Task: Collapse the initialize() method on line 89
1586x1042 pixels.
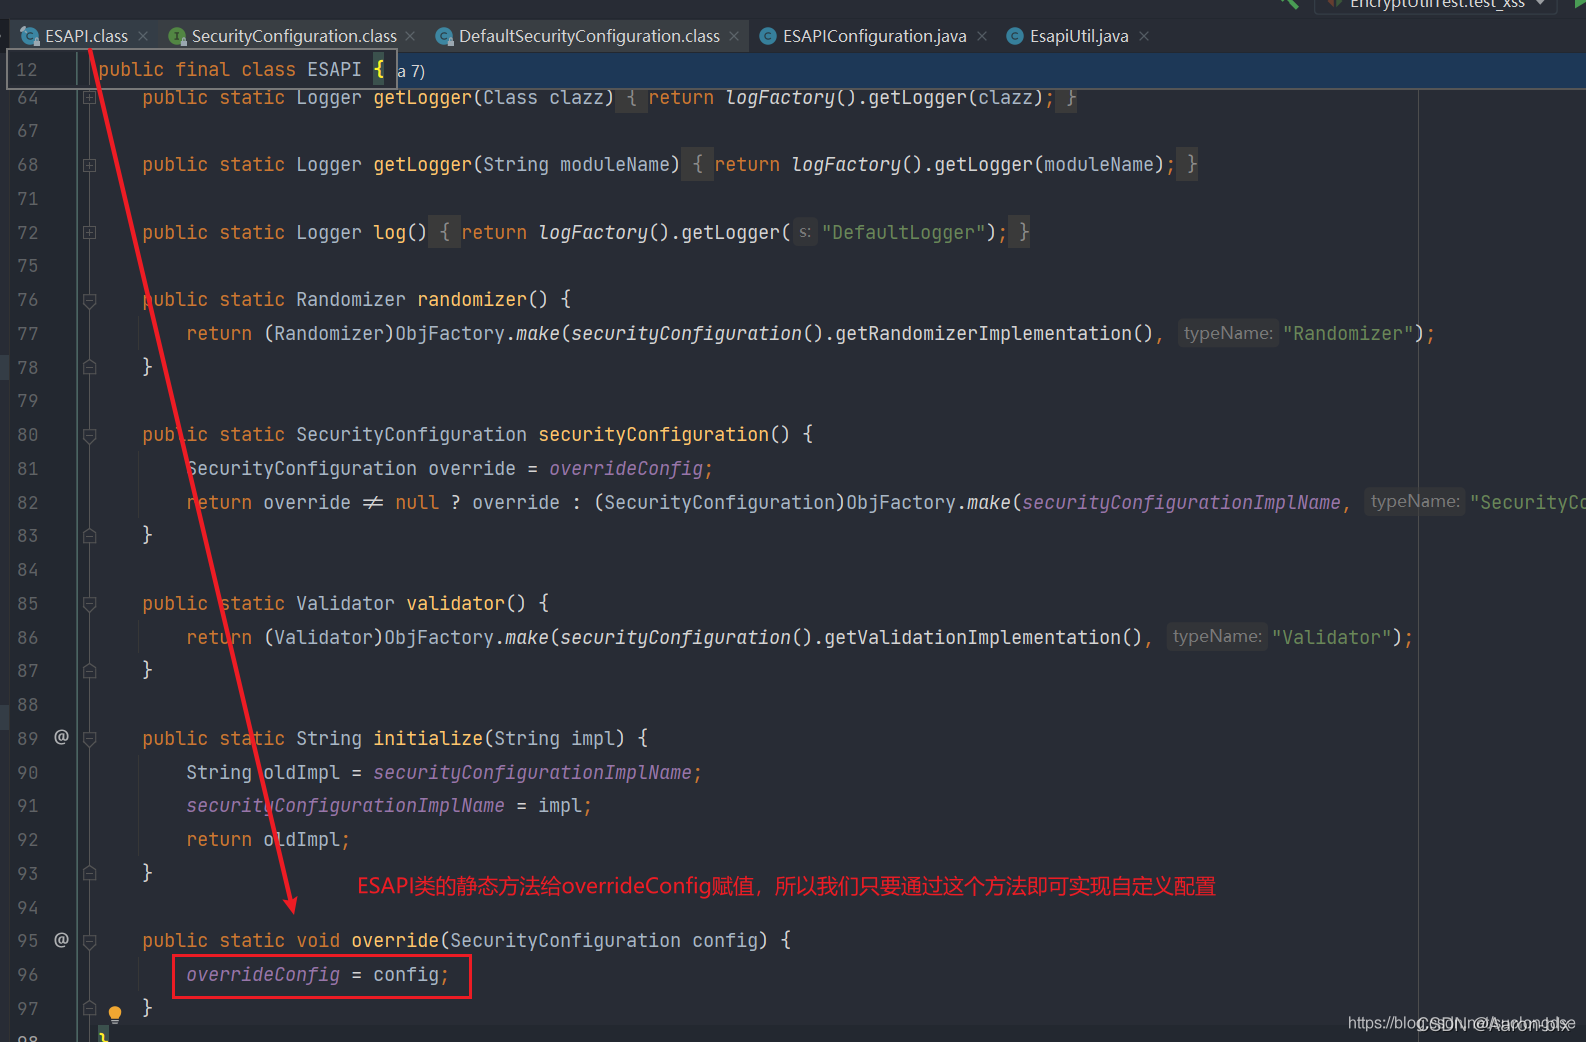Action: click(x=89, y=739)
